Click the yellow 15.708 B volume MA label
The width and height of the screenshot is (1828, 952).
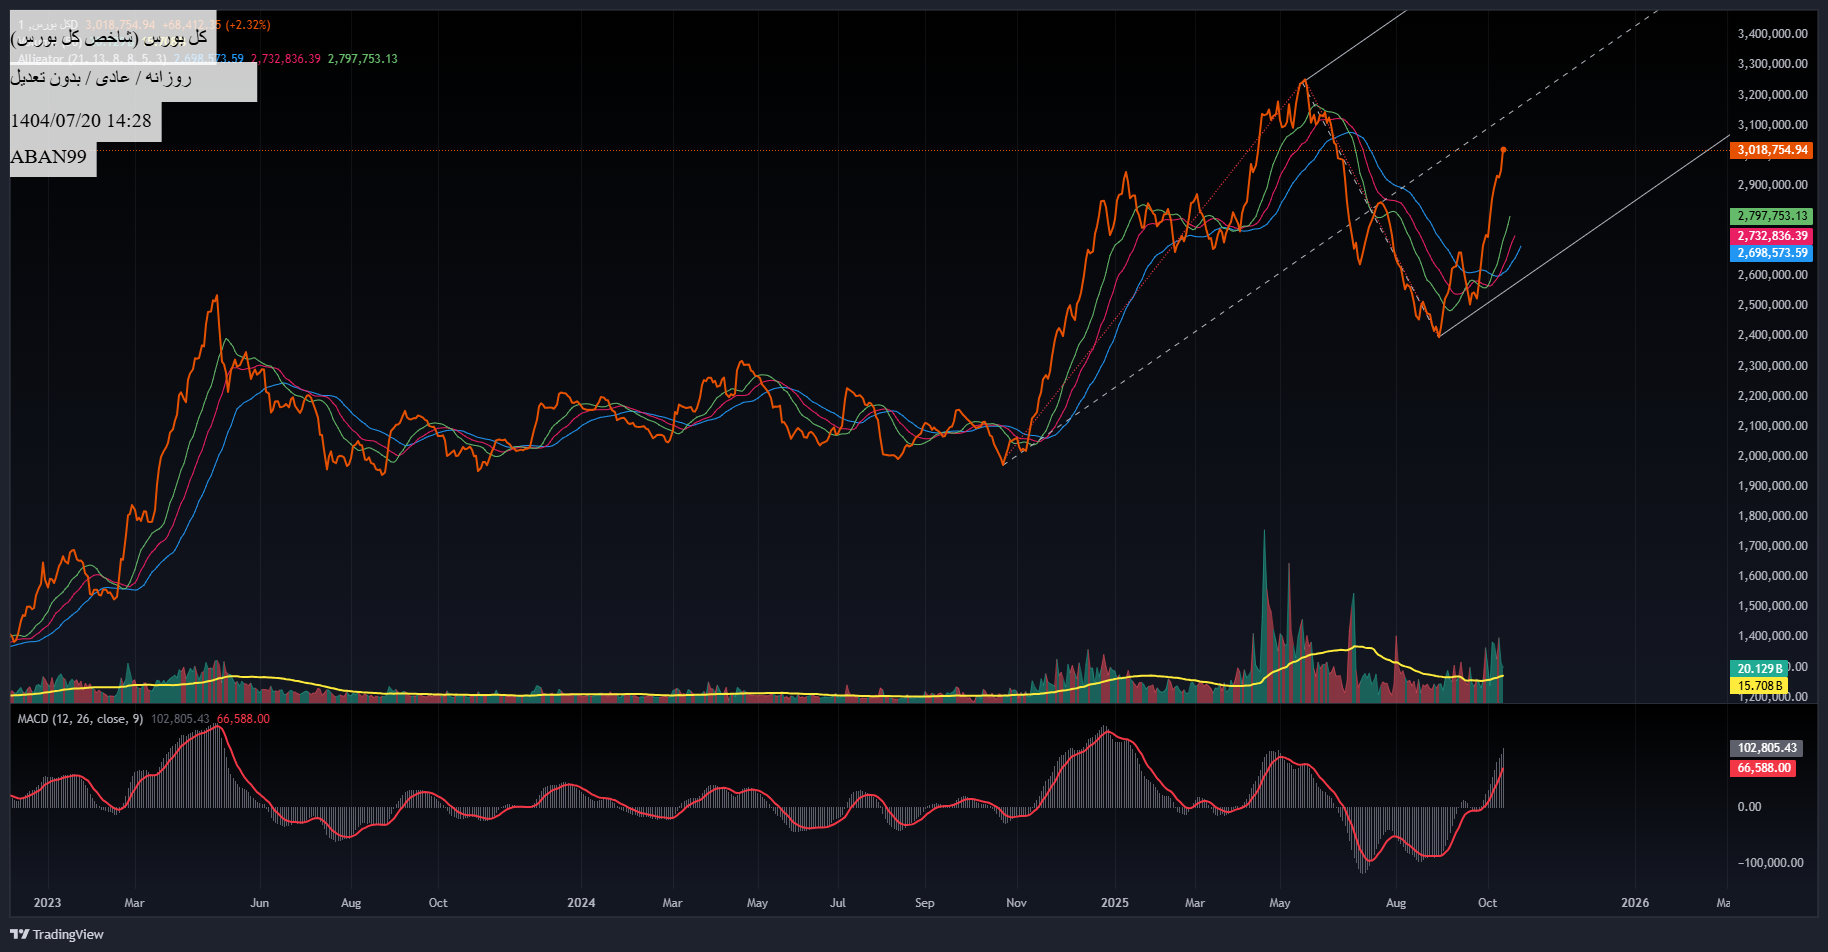coord(1758,686)
